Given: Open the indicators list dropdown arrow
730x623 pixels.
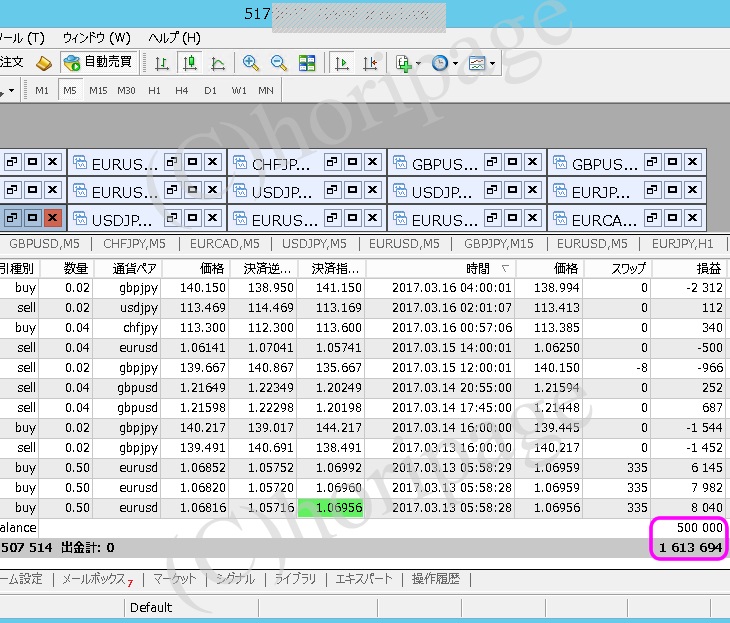Looking at the screenshot, I should coord(418,63).
